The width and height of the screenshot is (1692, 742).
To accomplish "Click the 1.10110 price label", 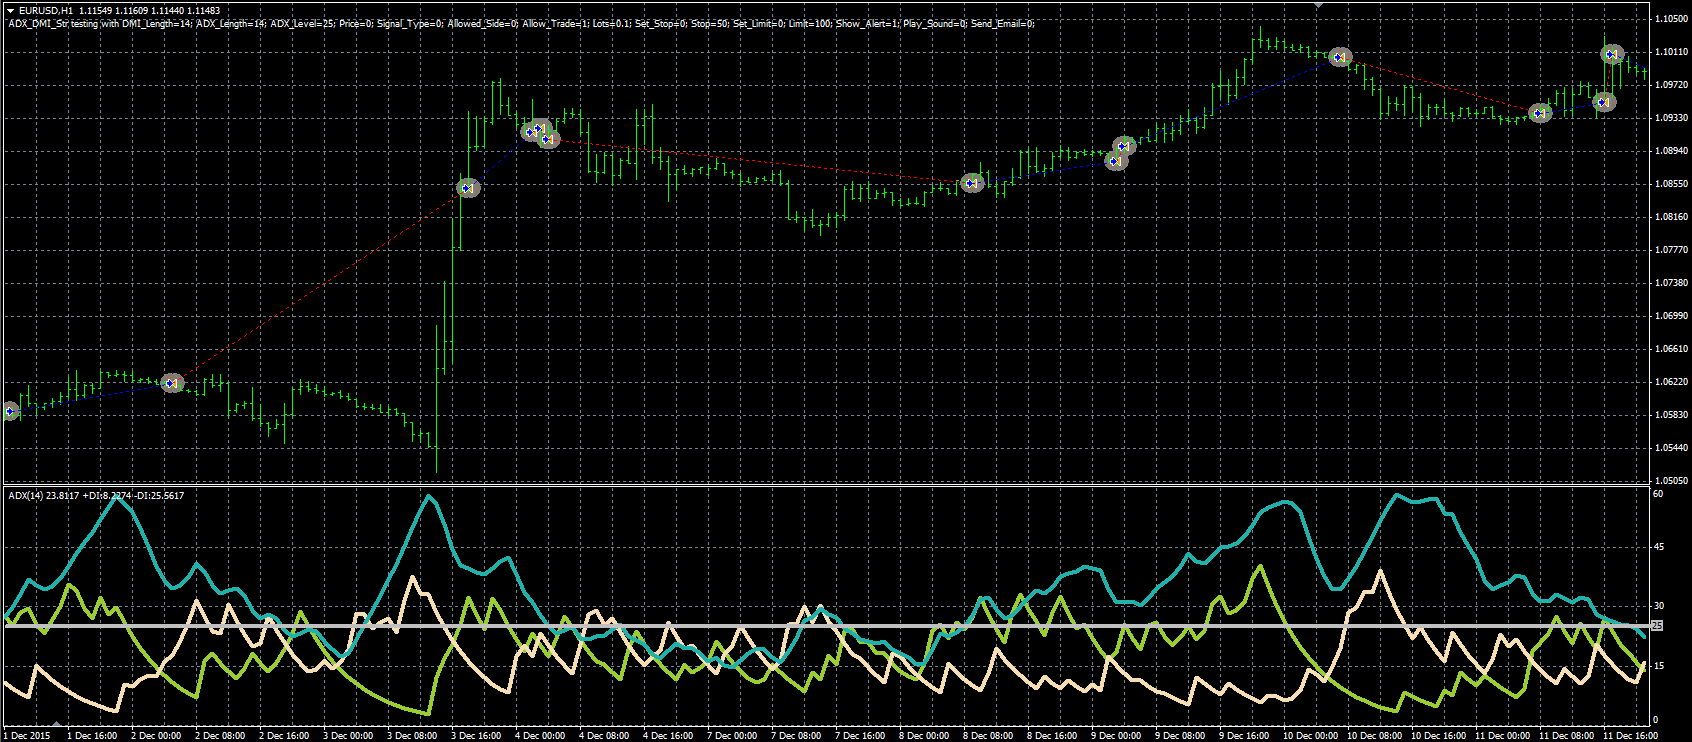I will (1671, 52).
